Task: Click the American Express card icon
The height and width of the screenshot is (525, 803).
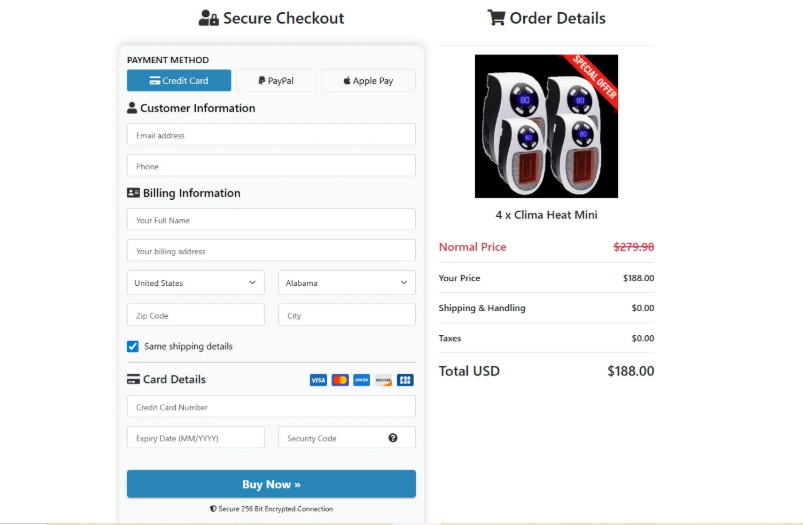Action: [x=361, y=380]
